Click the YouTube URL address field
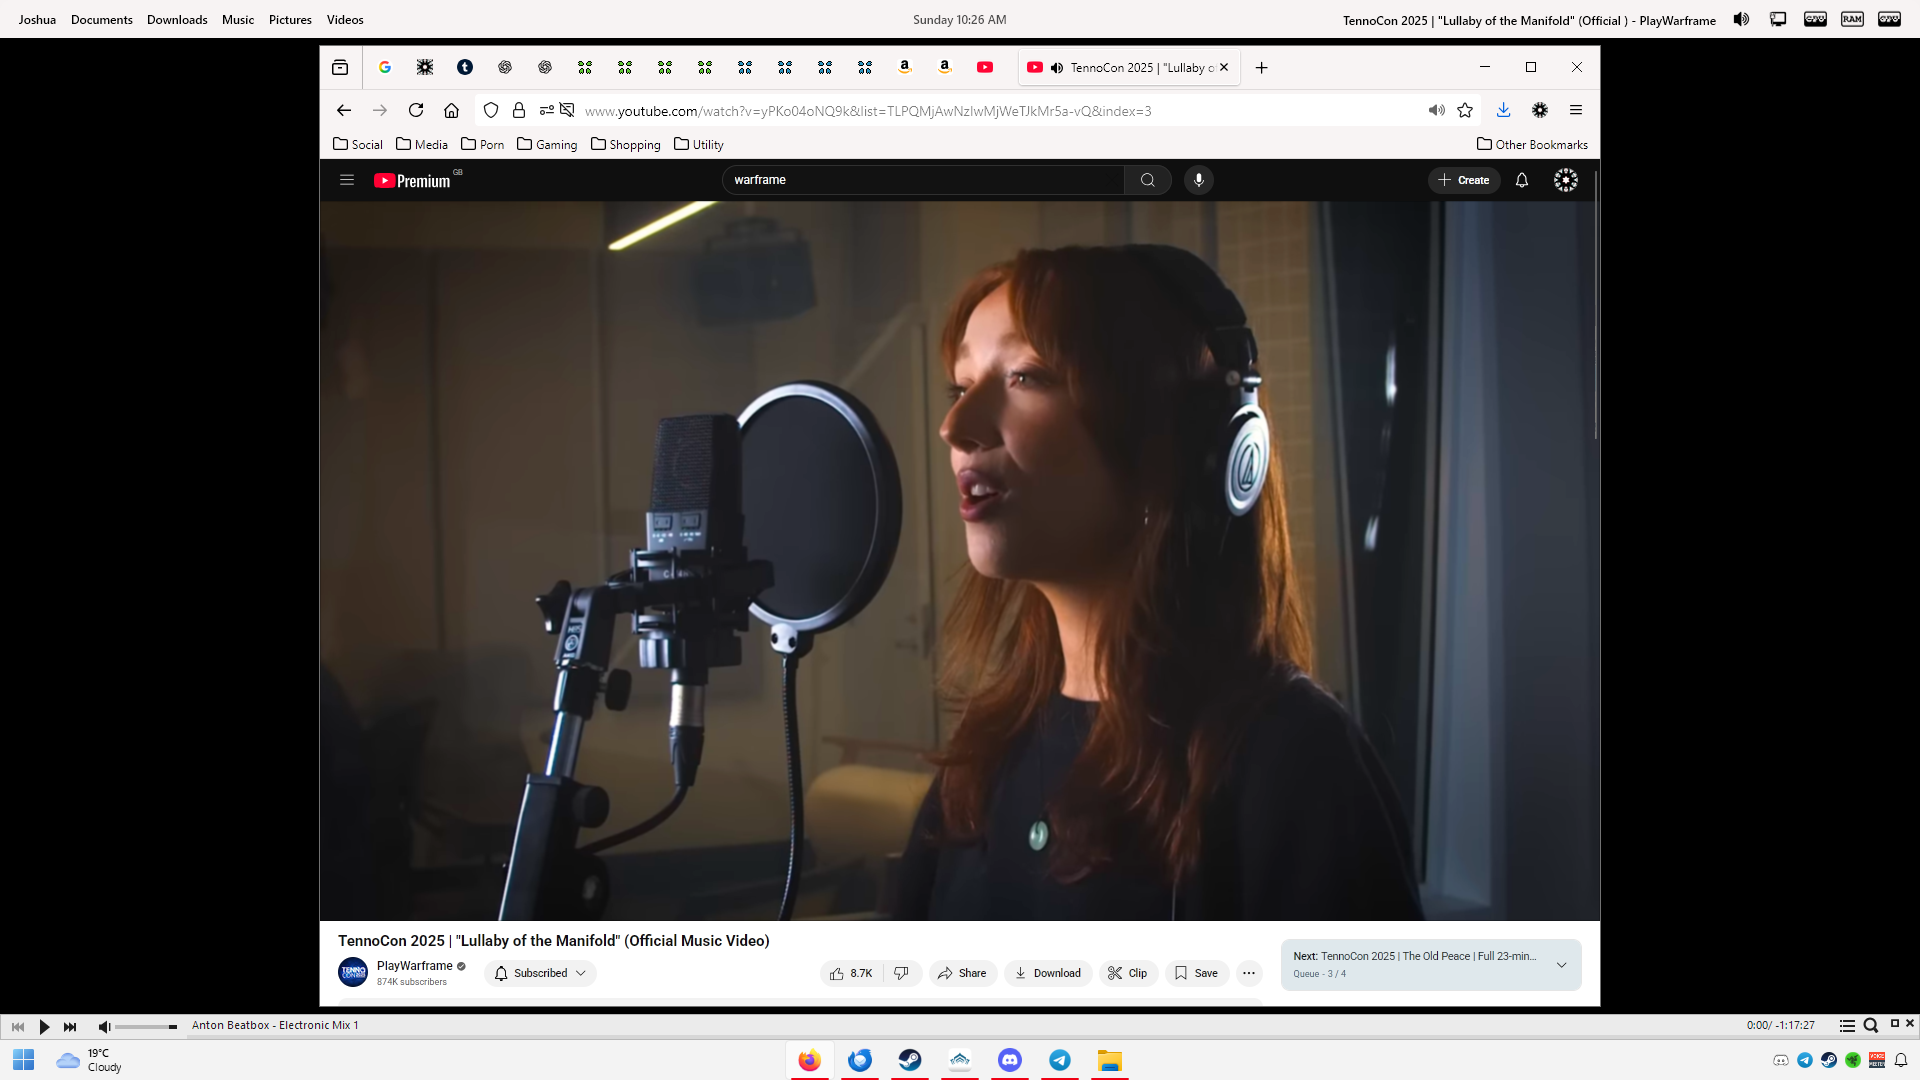This screenshot has height=1080, width=1920. click(x=868, y=111)
